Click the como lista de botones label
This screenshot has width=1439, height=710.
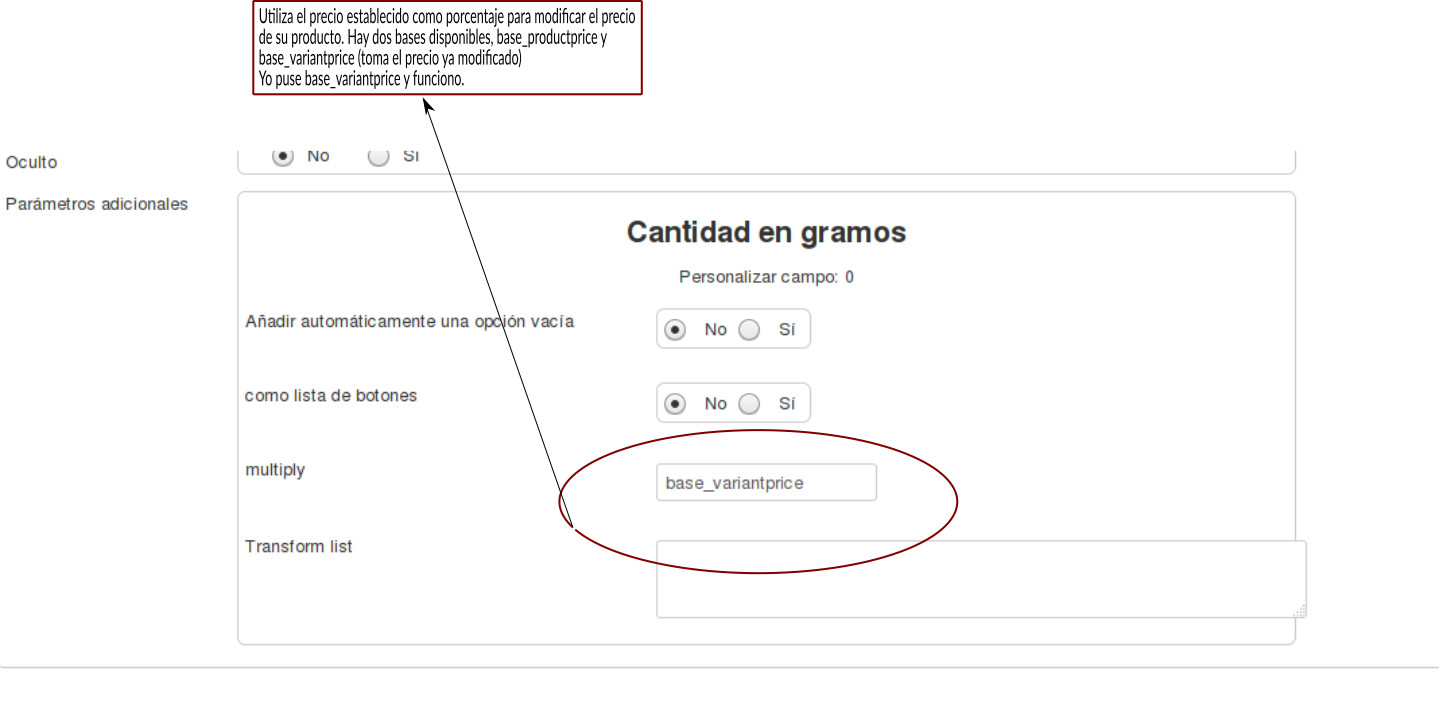[331, 395]
